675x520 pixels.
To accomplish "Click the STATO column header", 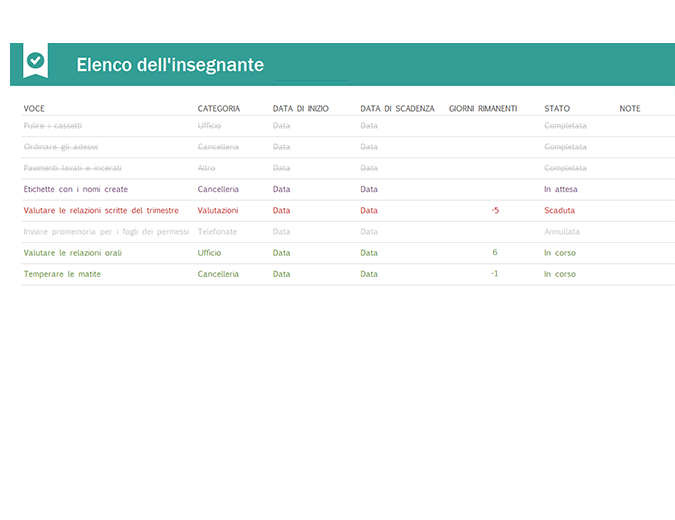I will [557, 108].
